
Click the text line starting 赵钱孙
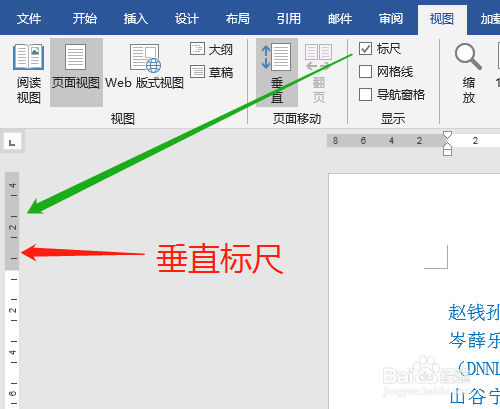coord(474,312)
